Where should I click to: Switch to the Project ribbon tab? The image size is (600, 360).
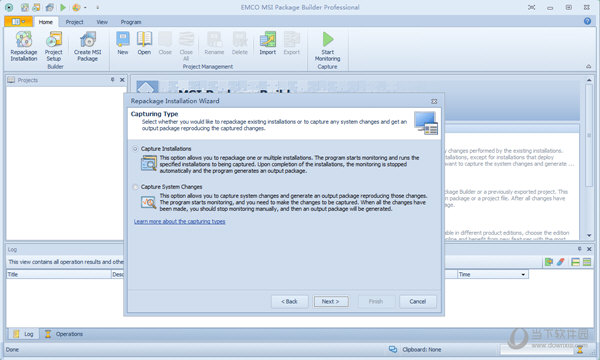pyautogui.click(x=74, y=22)
